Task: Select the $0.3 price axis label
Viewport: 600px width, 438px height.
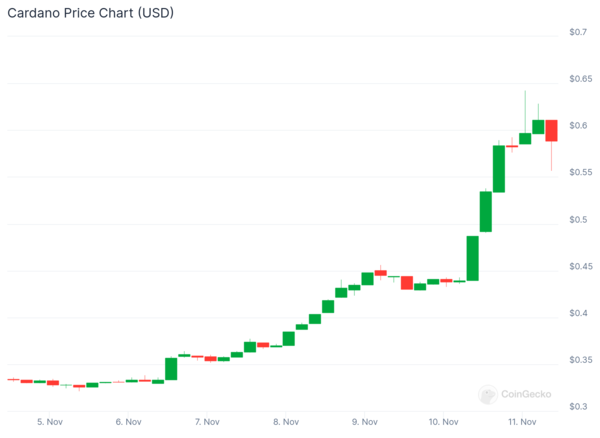Action: pyautogui.click(x=577, y=407)
